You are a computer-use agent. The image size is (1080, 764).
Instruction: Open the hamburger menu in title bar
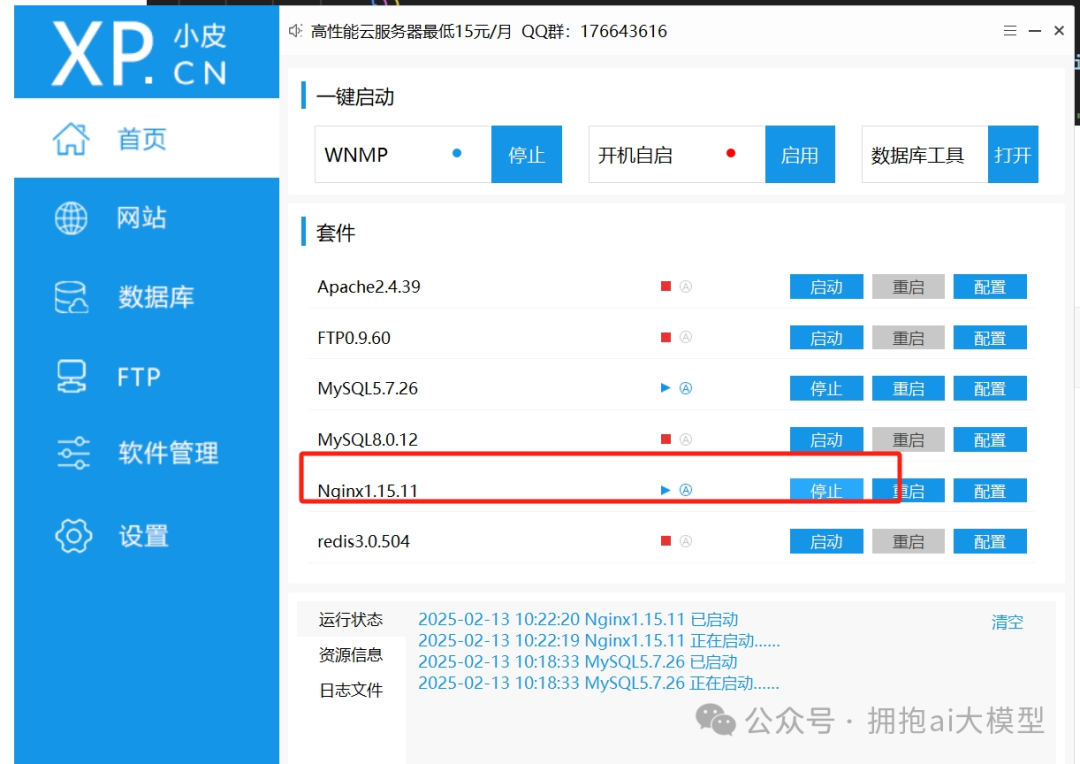click(1011, 31)
